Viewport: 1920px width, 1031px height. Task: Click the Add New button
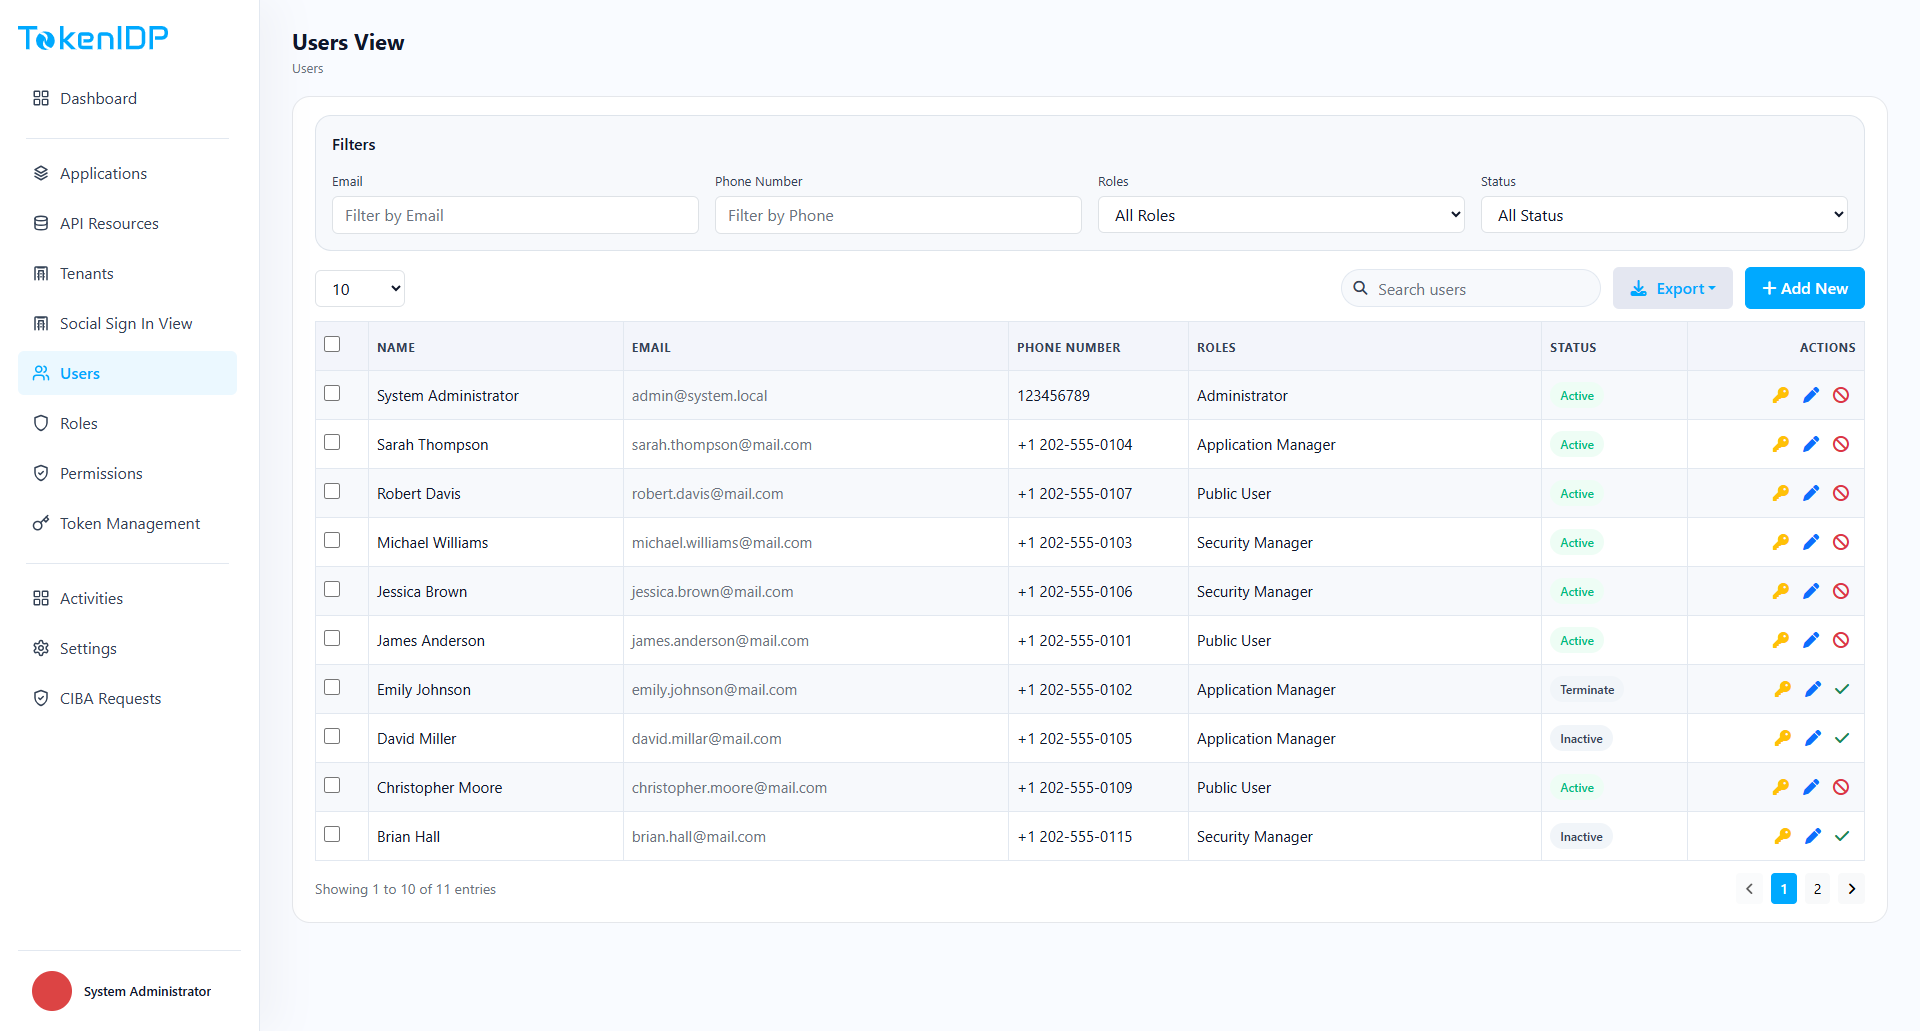(x=1804, y=288)
